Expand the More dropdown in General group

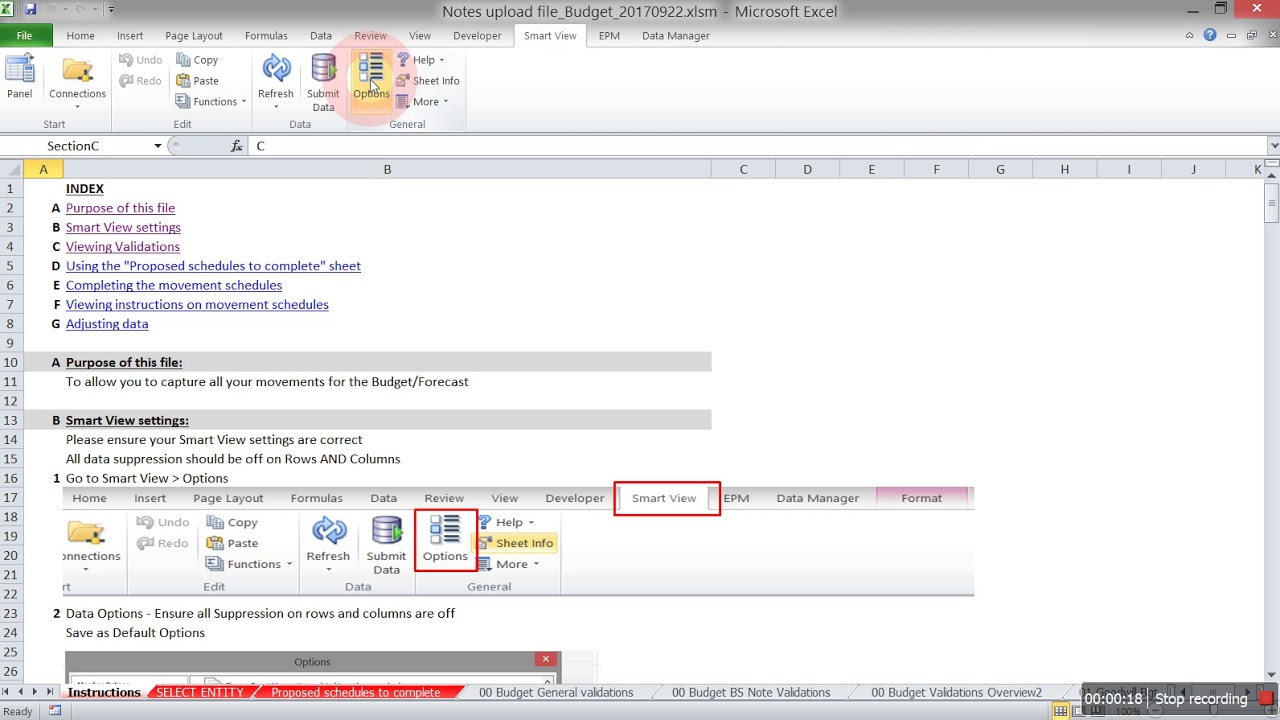[423, 102]
